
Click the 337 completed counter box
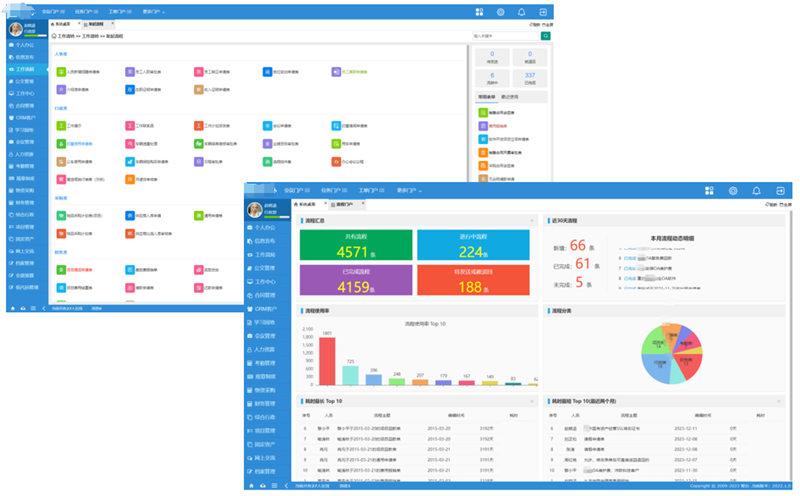pos(530,78)
